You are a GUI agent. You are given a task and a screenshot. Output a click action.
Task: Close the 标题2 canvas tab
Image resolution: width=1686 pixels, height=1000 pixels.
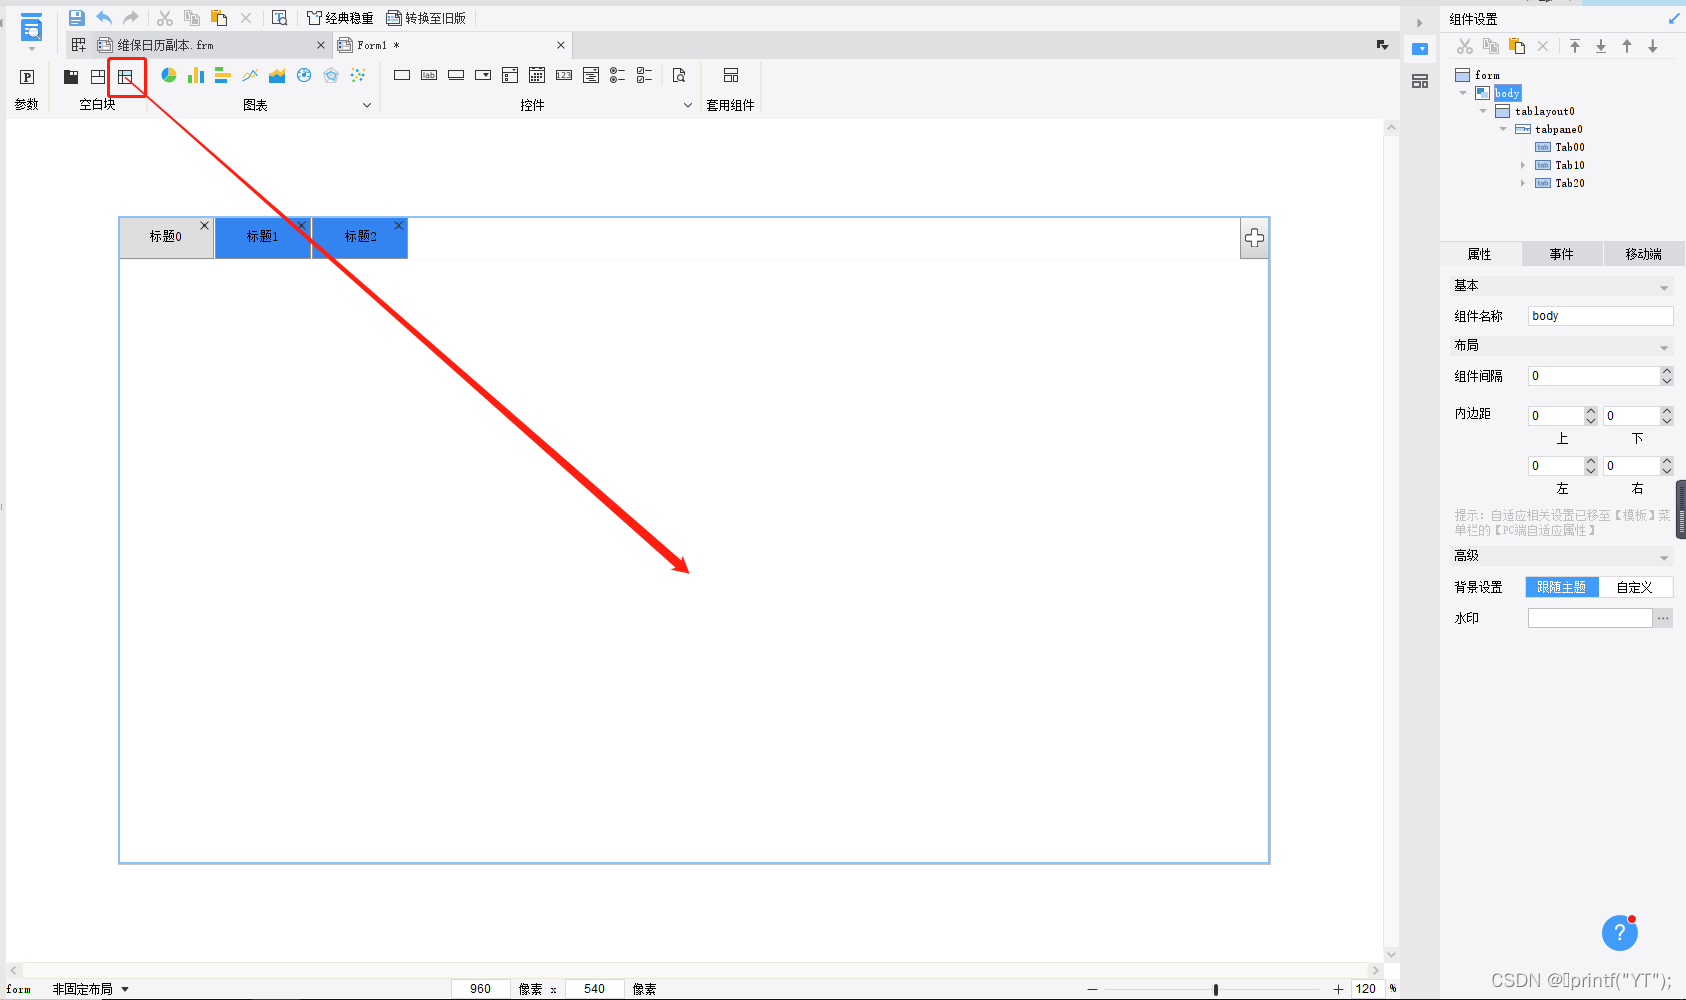click(399, 226)
